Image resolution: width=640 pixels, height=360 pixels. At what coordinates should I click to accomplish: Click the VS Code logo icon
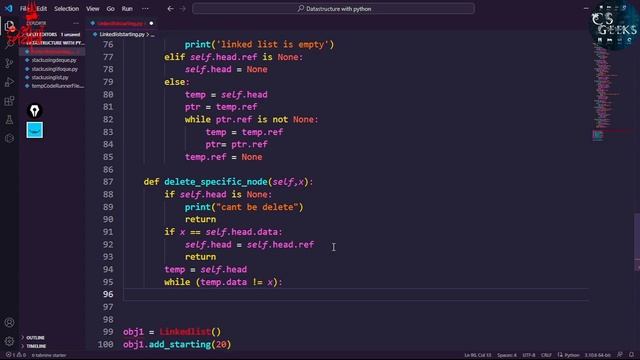[9, 8]
